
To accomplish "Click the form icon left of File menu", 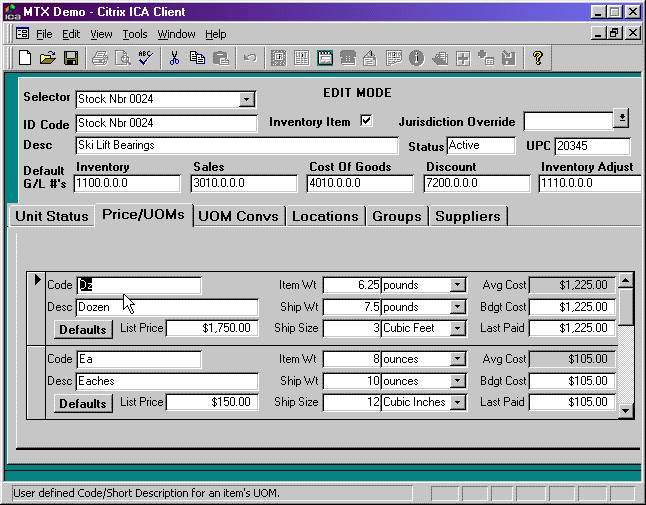I will coord(22,33).
